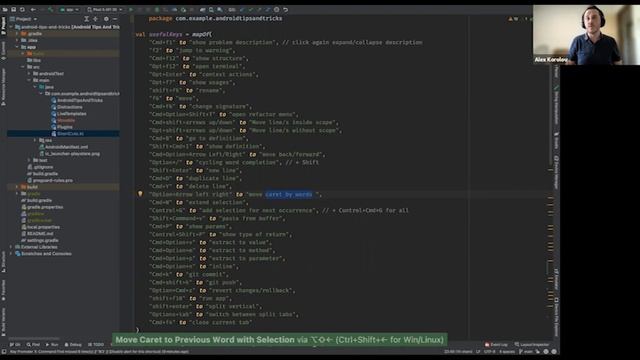Navigate back with the toolbar arrow
Viewport: 640px width, 360px height.
point(33,9)
